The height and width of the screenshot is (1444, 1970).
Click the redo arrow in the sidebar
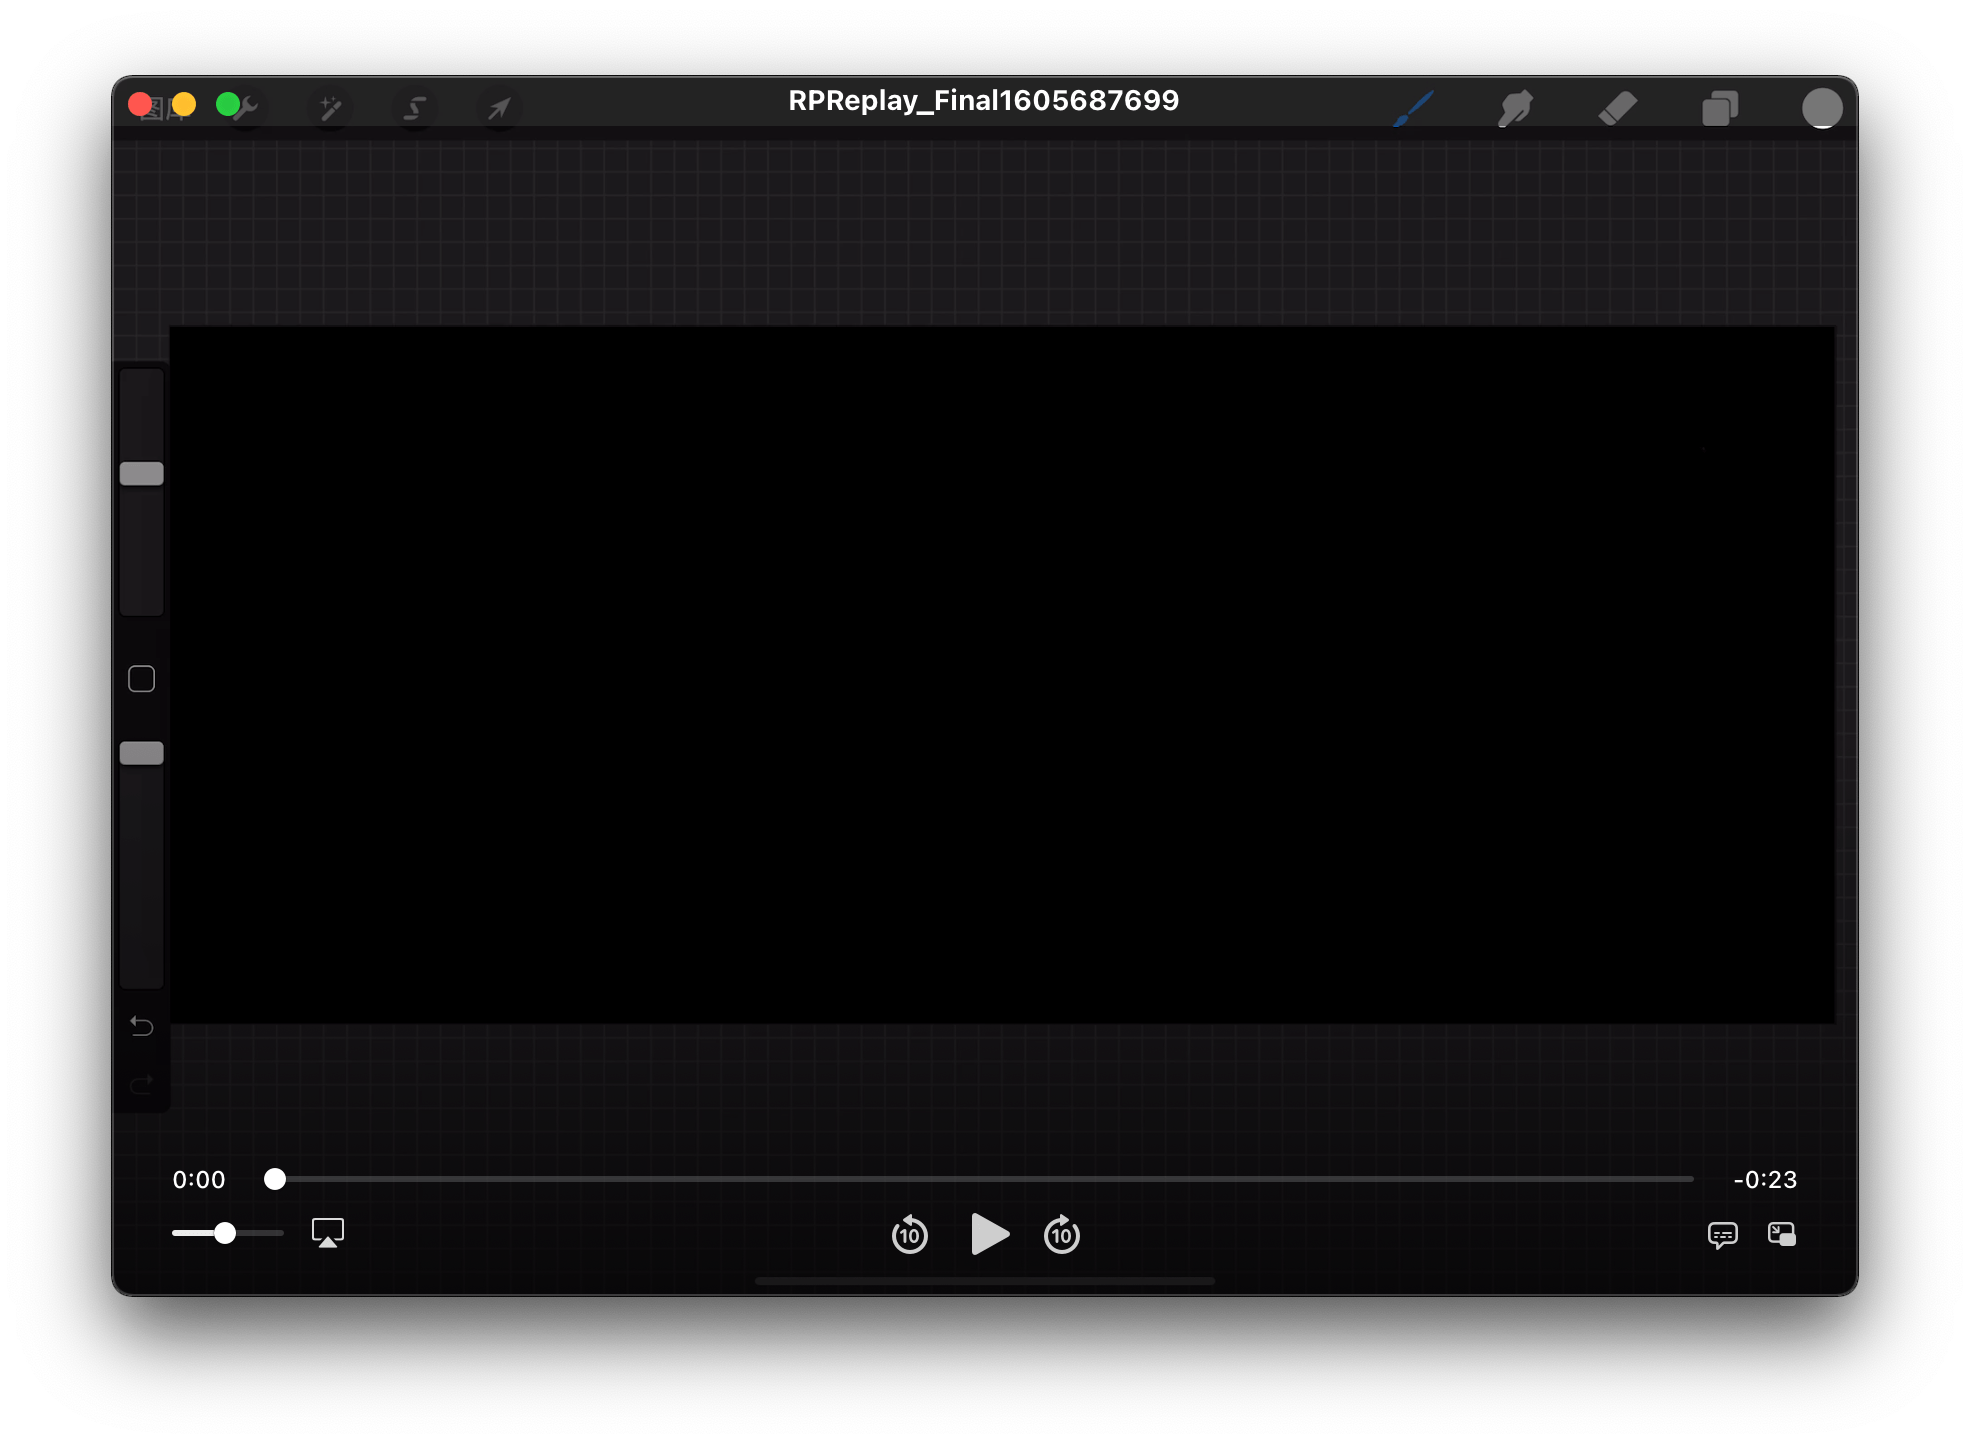[x=142, y=1084]
